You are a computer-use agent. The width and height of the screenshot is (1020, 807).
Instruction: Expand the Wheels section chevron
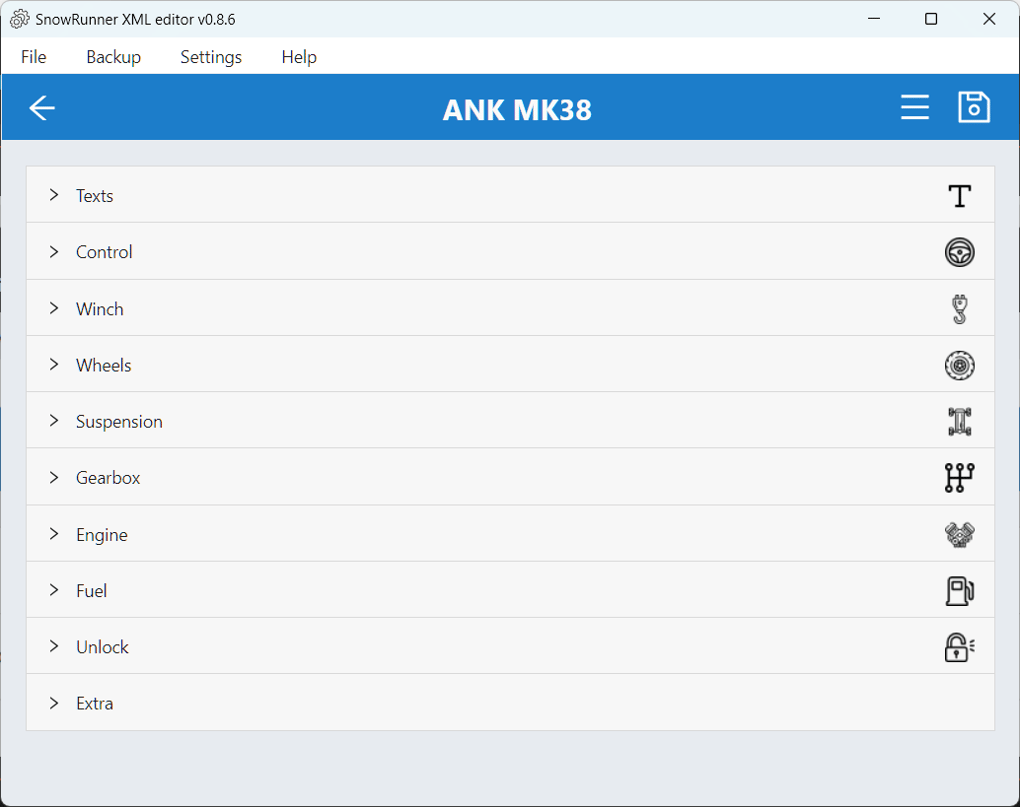click(54, 365)
